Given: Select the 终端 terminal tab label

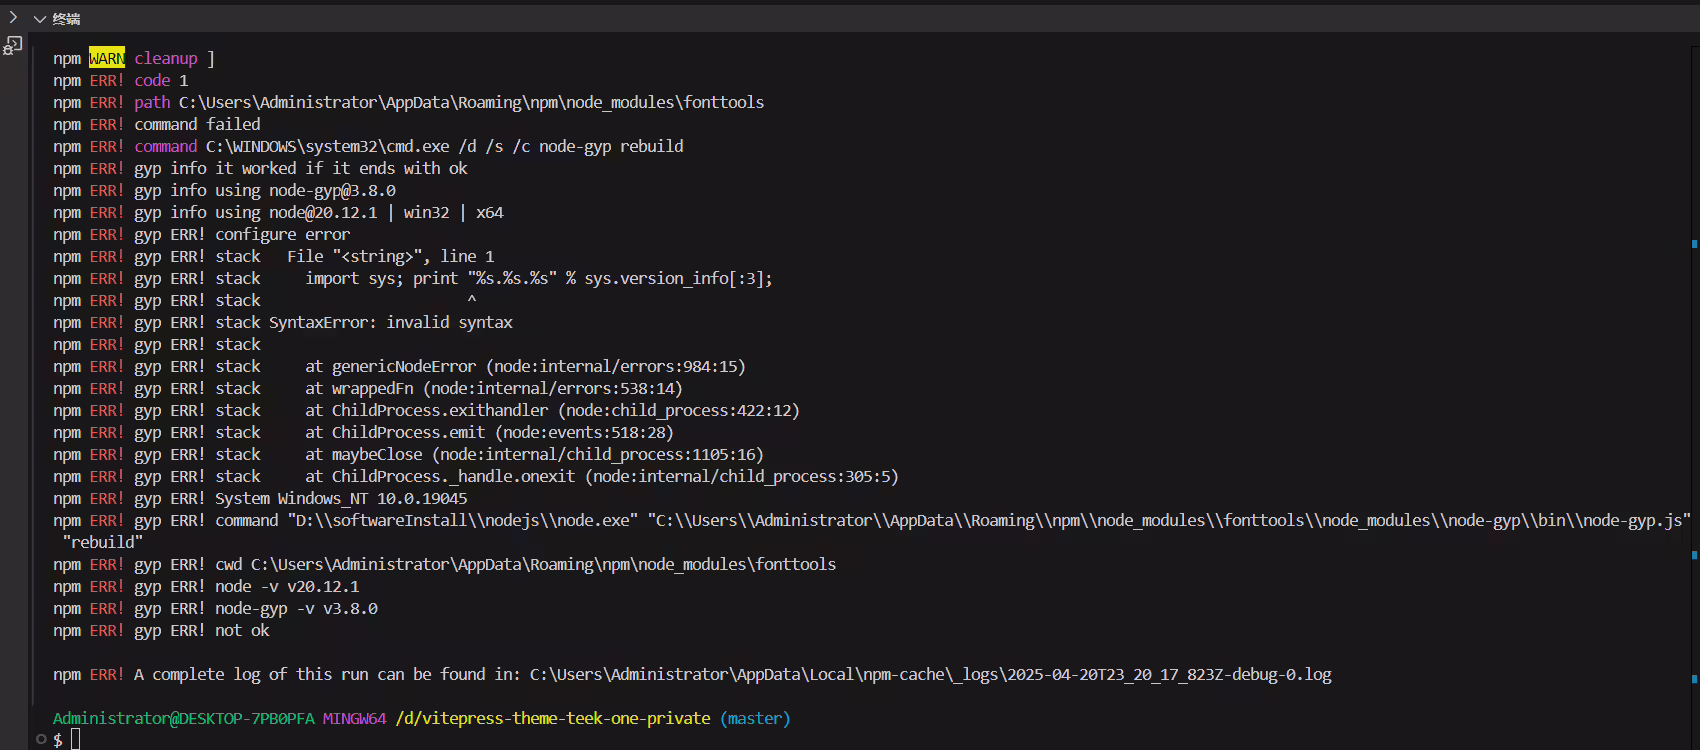Looking at the screenshot, I should (x=66, y=19).
